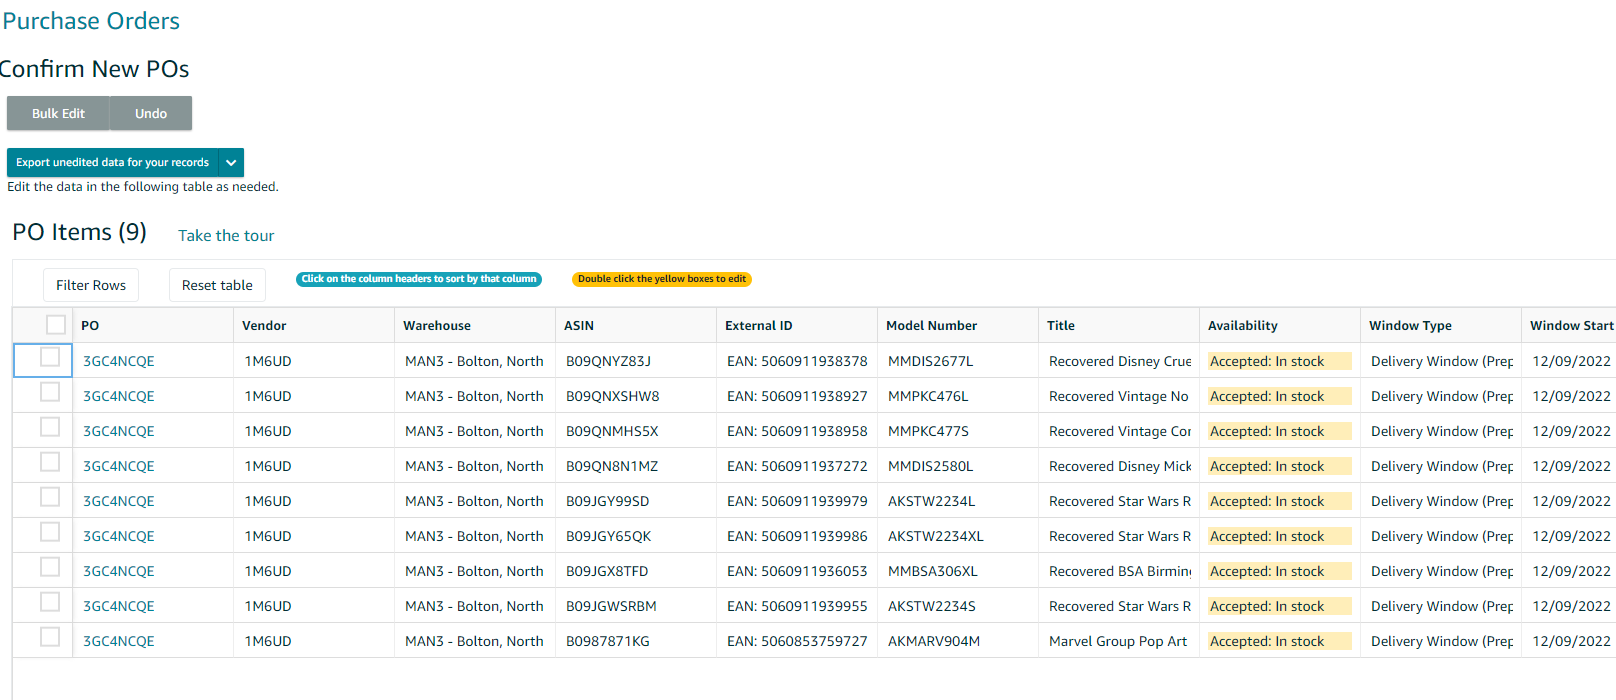Select Availability cell for Marvel Group Pop Art
The height and width of the screenshot is (700, 1616).
point(1280,641)
